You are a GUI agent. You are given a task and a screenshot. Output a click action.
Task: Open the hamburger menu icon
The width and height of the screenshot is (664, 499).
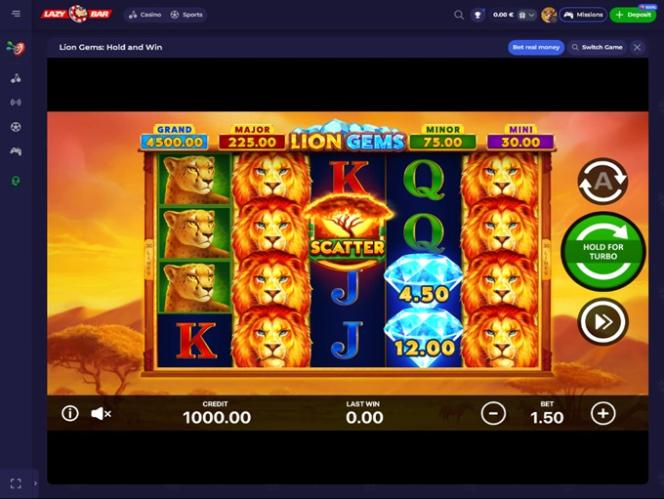click(16, 14)
